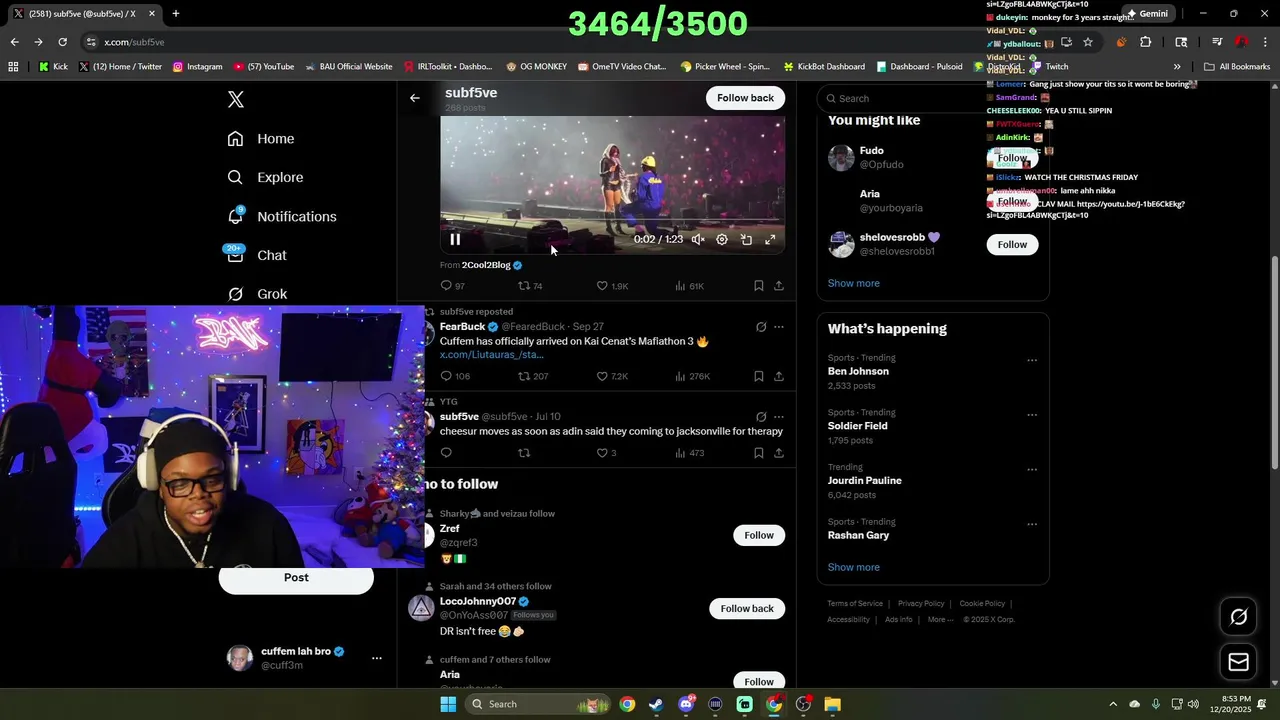Open the x.com/Liutauras_ link

492,355
